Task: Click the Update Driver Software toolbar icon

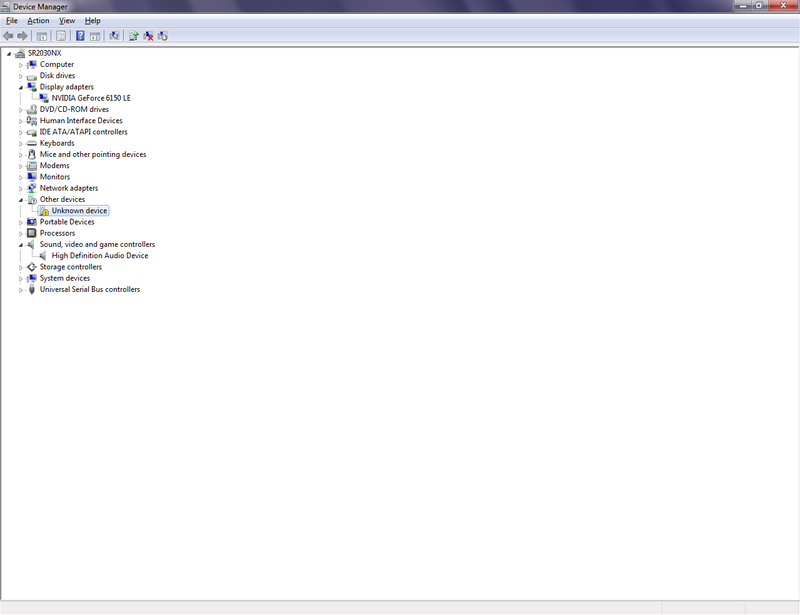Action: pos(134,36)
